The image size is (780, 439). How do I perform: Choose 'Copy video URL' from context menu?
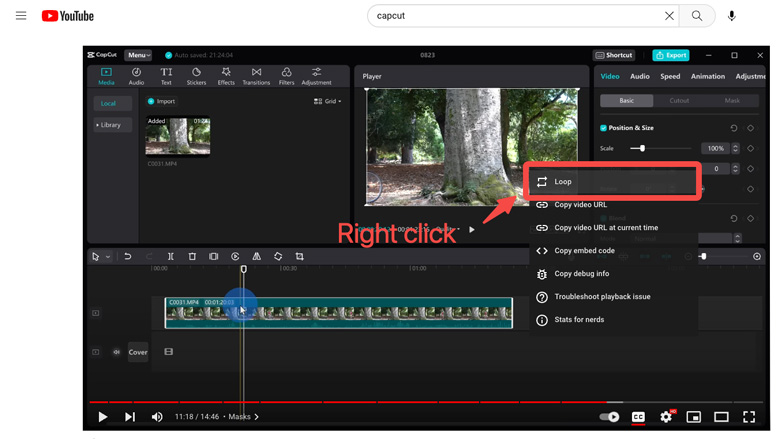click(x=580, y=205)
